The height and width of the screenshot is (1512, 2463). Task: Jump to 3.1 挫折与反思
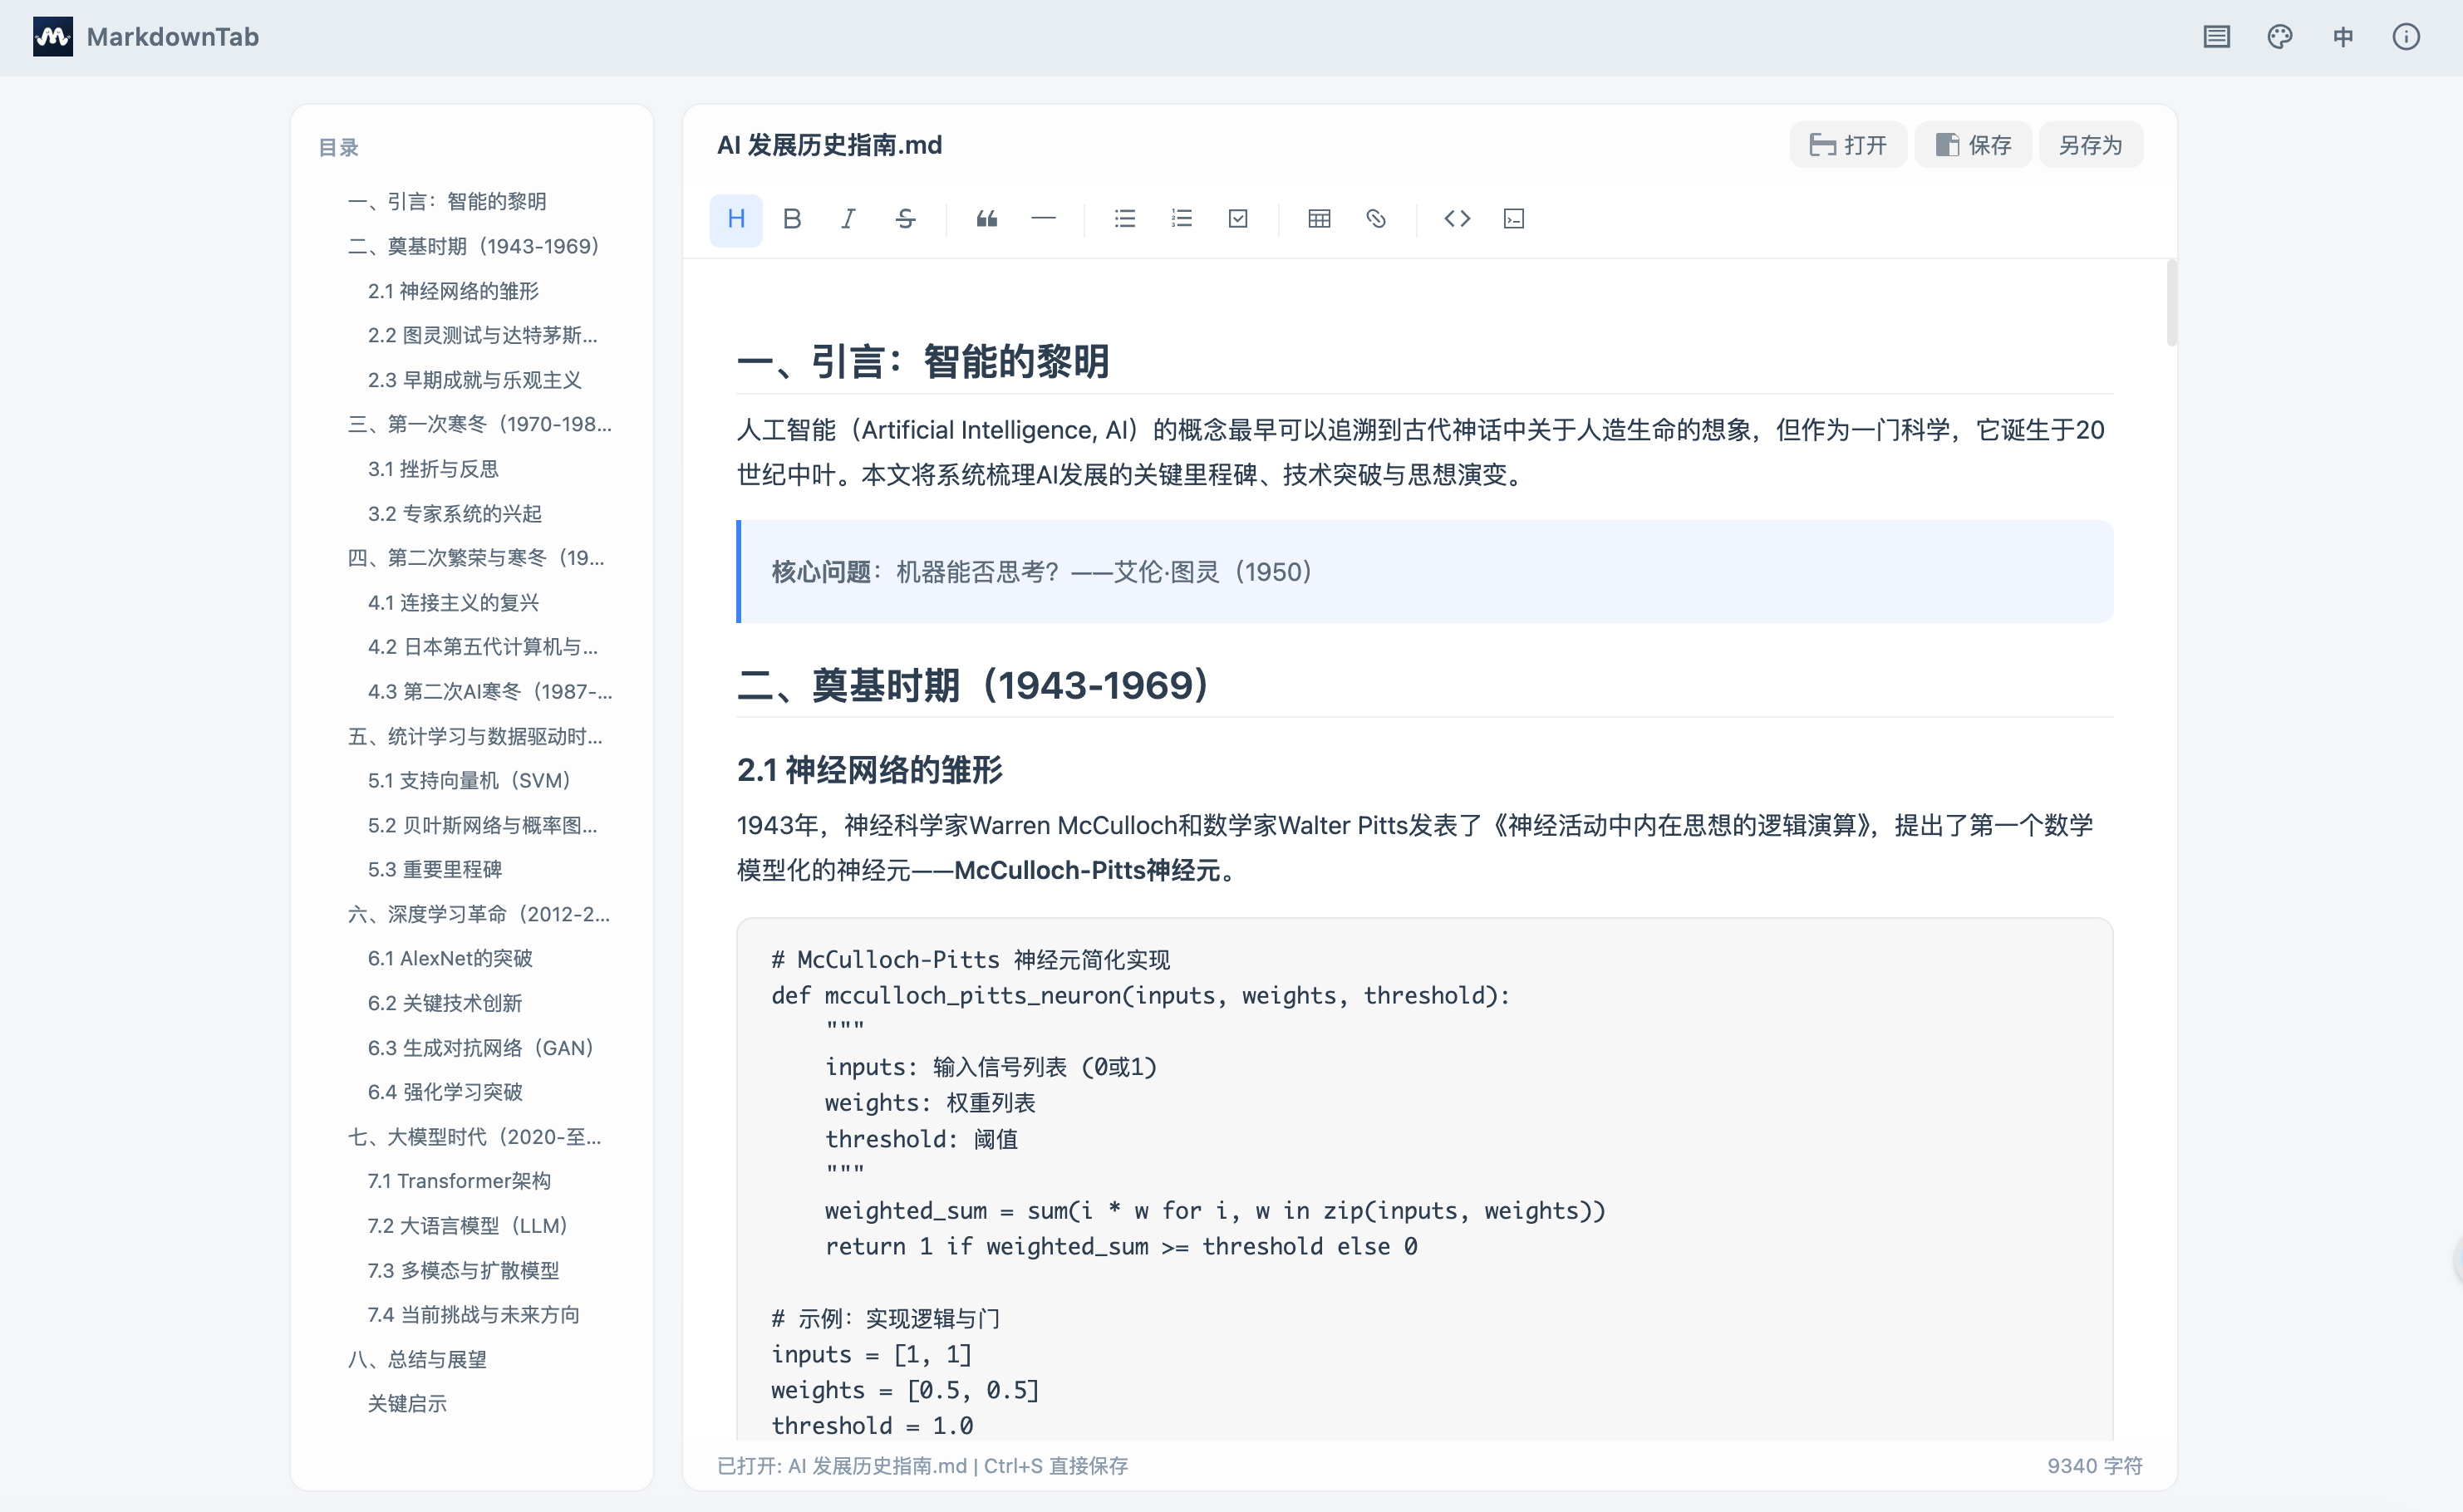433,469
